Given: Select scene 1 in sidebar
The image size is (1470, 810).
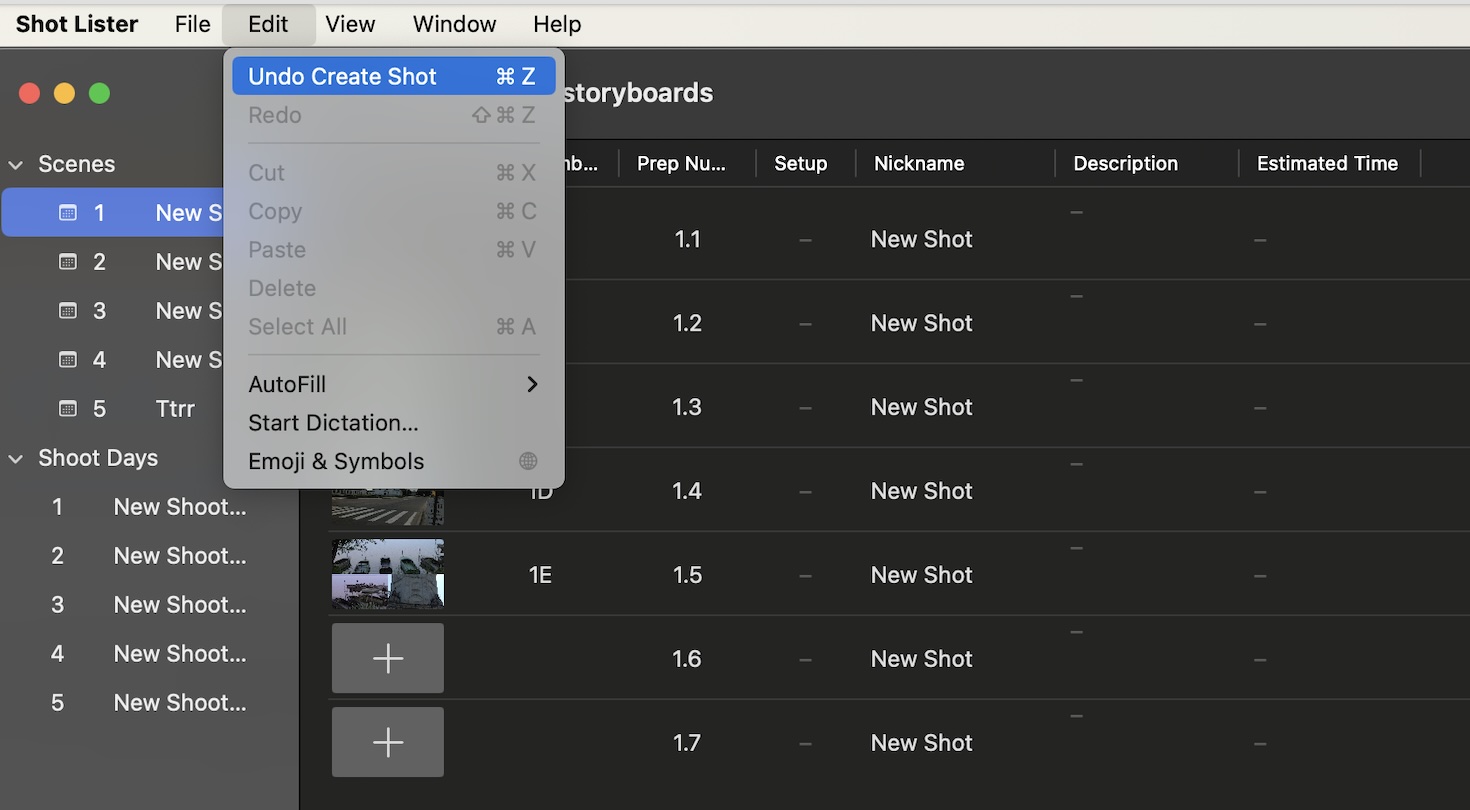Looking at the screenshot, I should point(112,213).
